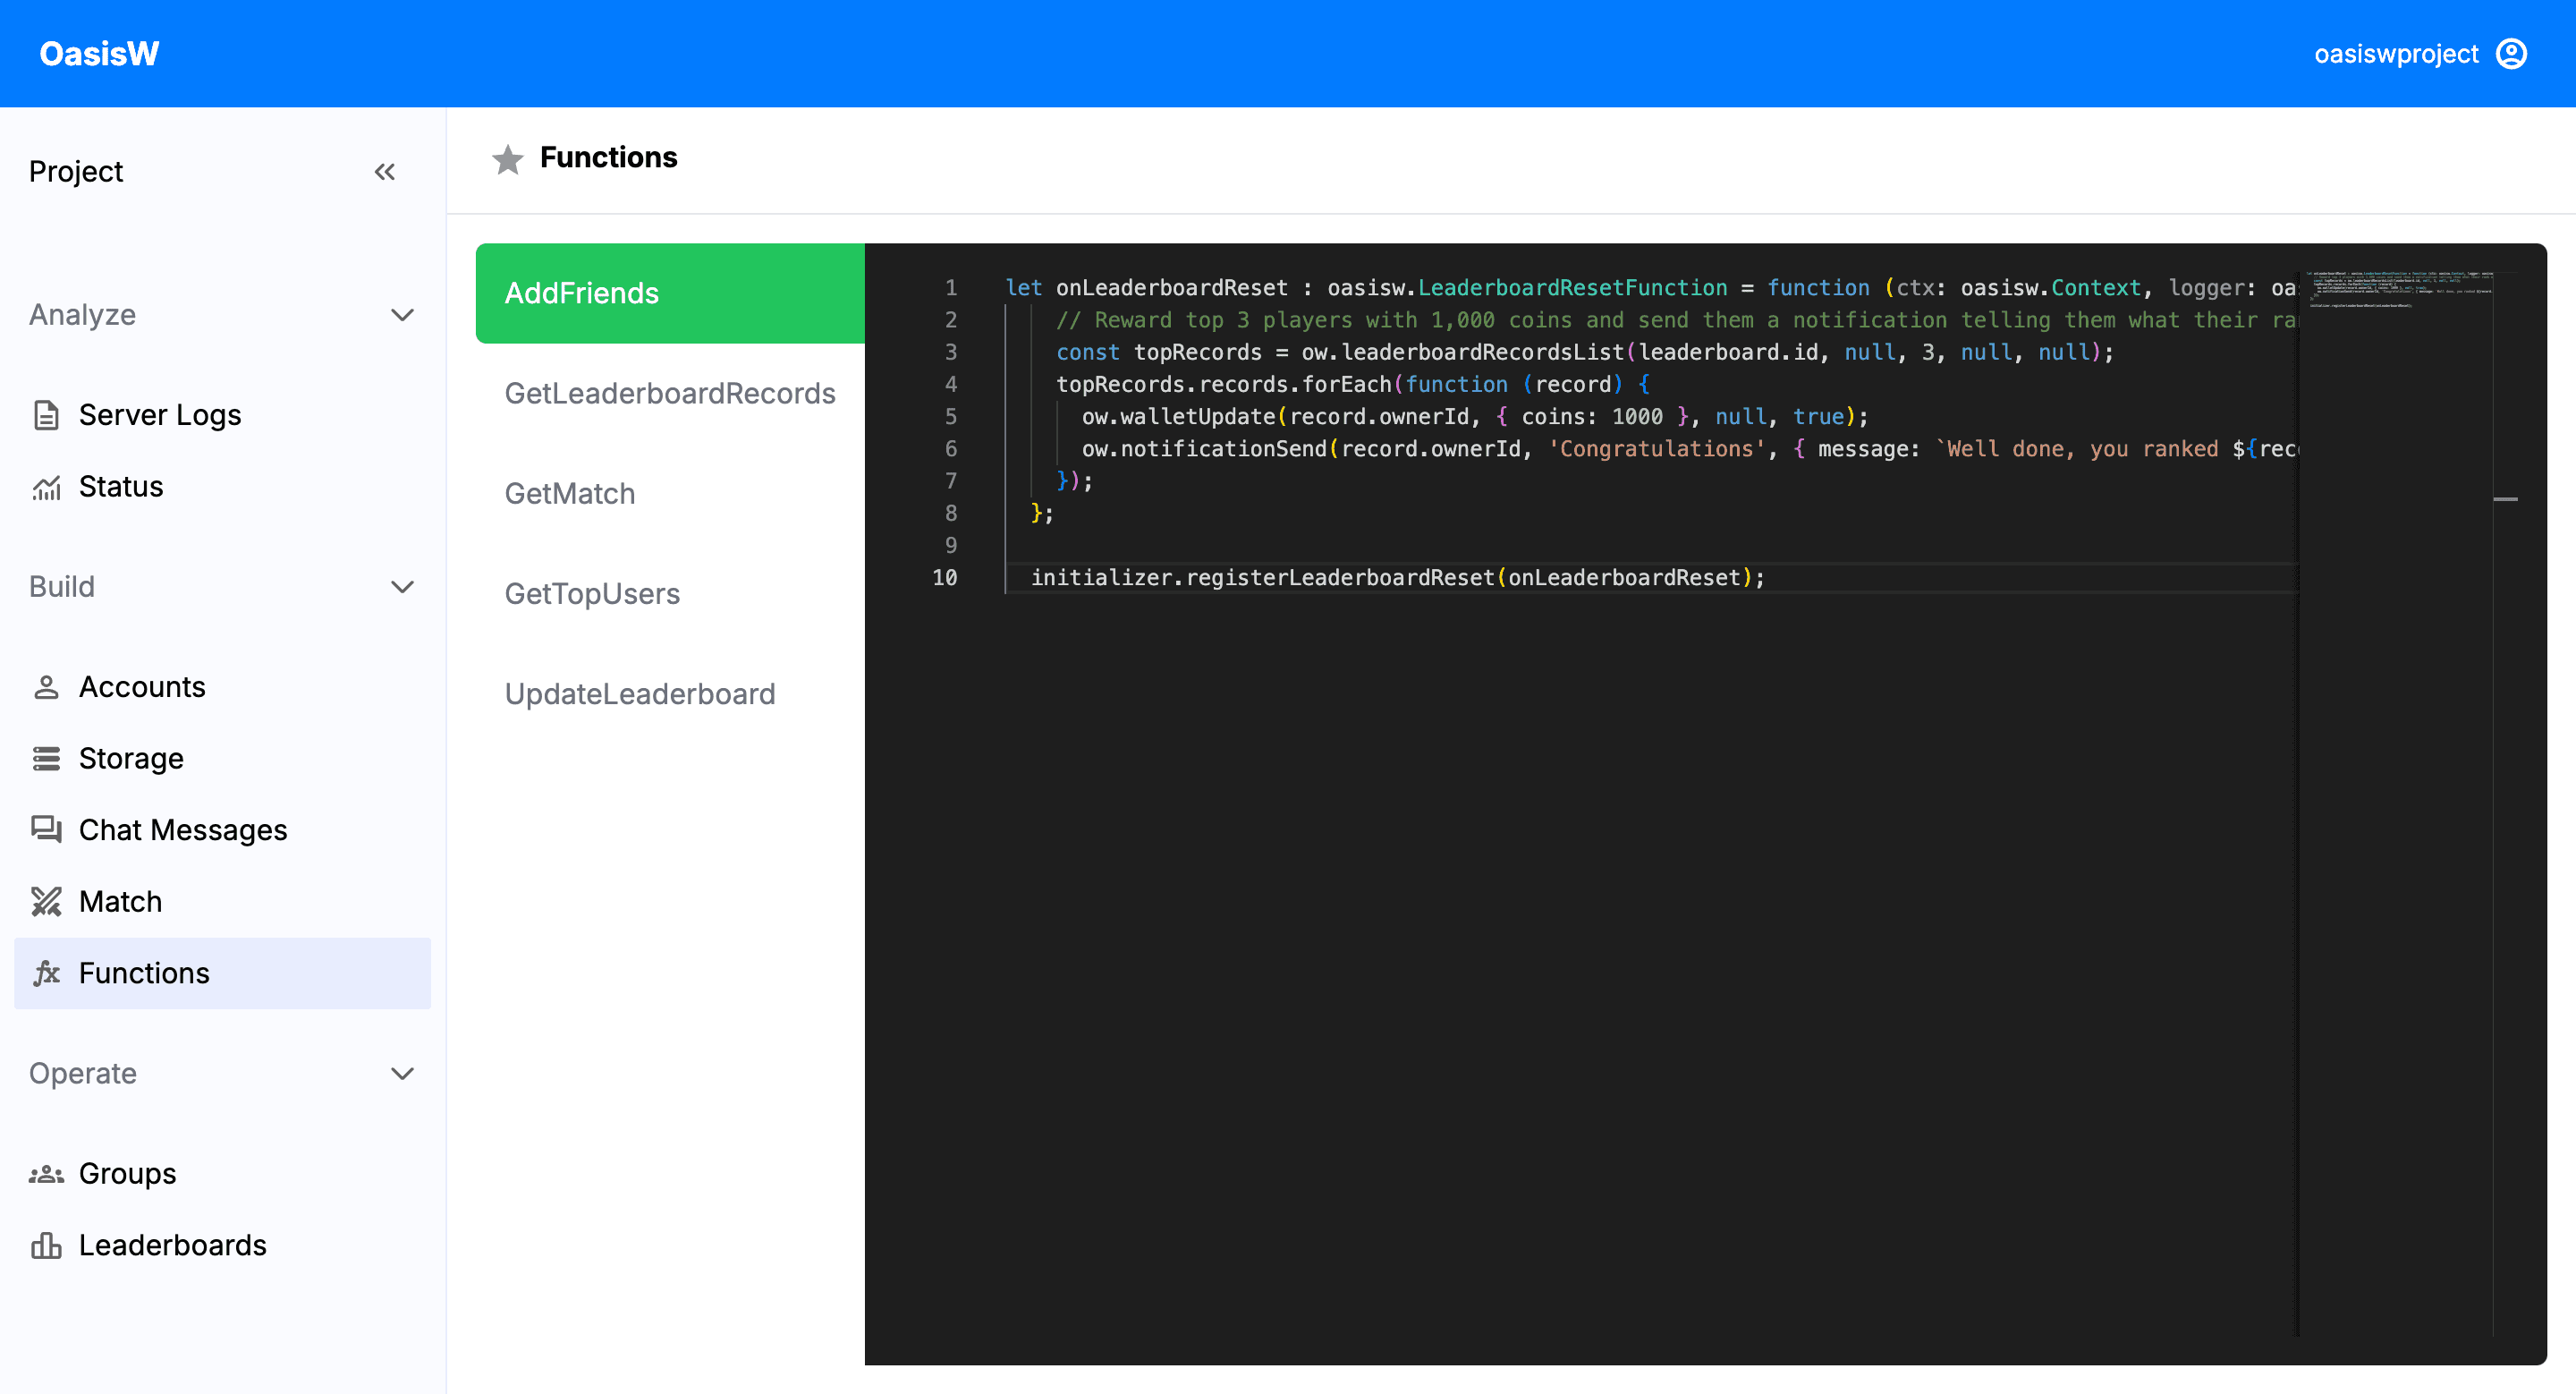Open Server Logs page
This screenshot has width=2576, height=1394.
pos(222,415)
